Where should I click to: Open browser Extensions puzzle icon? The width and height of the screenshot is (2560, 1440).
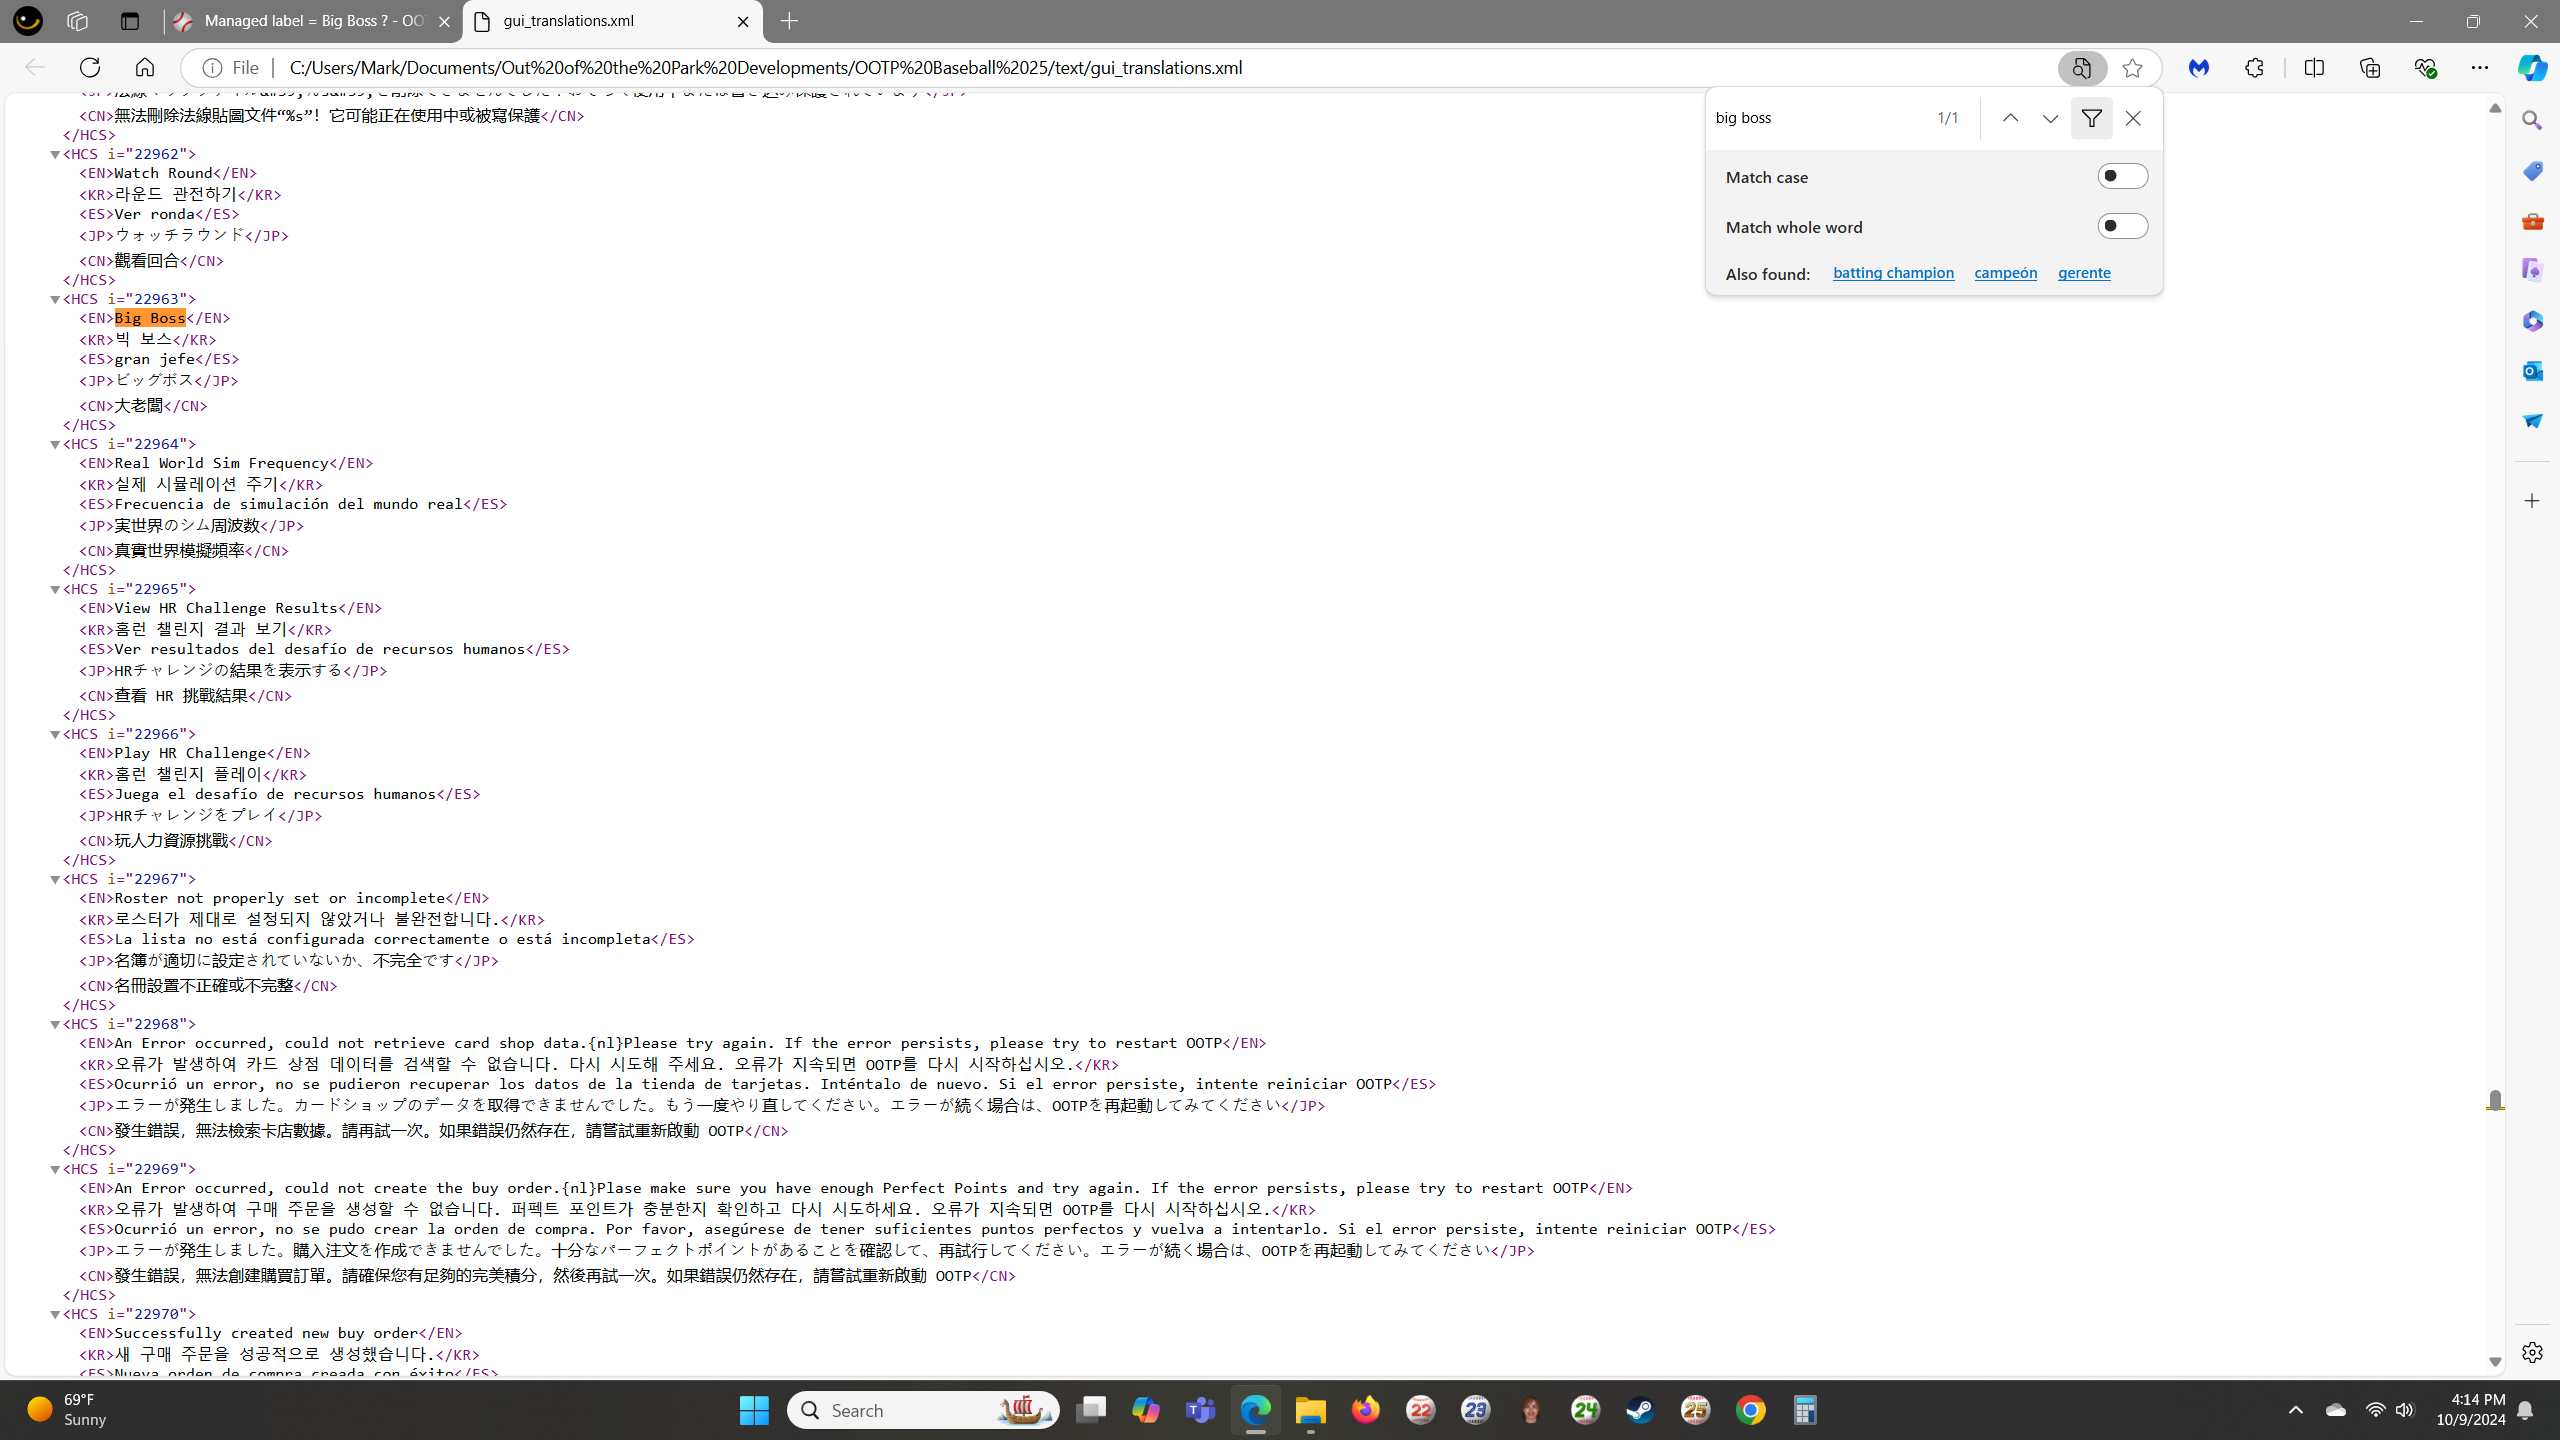pos(2254,68)
